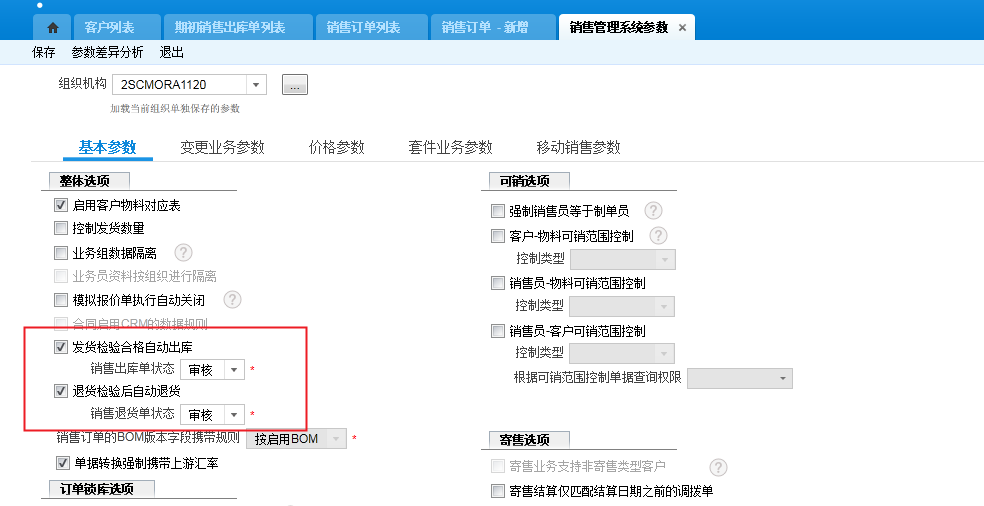Click help icon beside 客户-物料可销范围控制

click(657, 236)
